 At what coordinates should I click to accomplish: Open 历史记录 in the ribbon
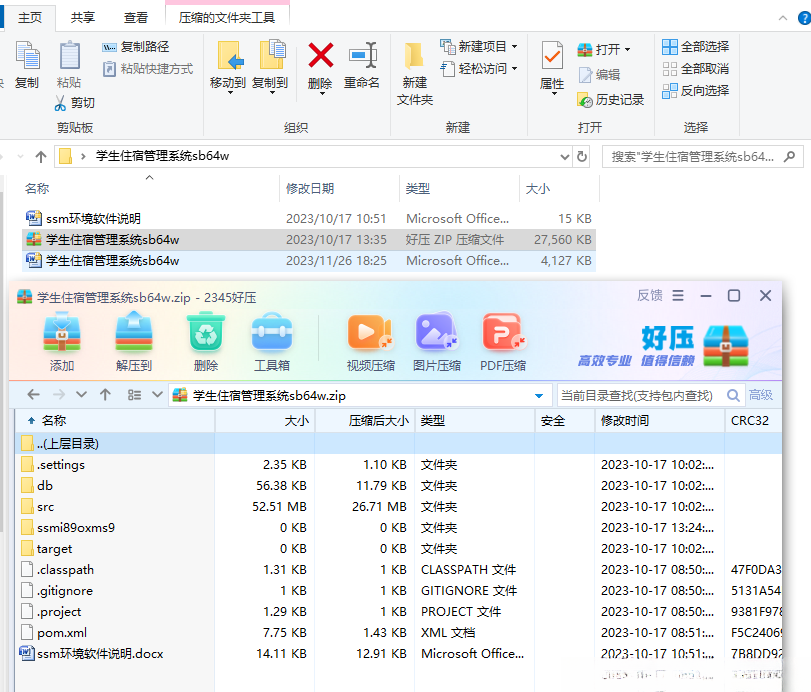(611, 99)
